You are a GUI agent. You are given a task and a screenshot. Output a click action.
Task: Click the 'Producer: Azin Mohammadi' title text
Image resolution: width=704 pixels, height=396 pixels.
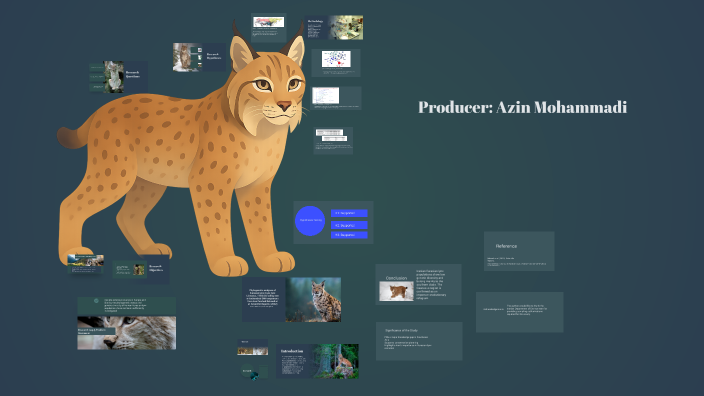coord(522,107)
